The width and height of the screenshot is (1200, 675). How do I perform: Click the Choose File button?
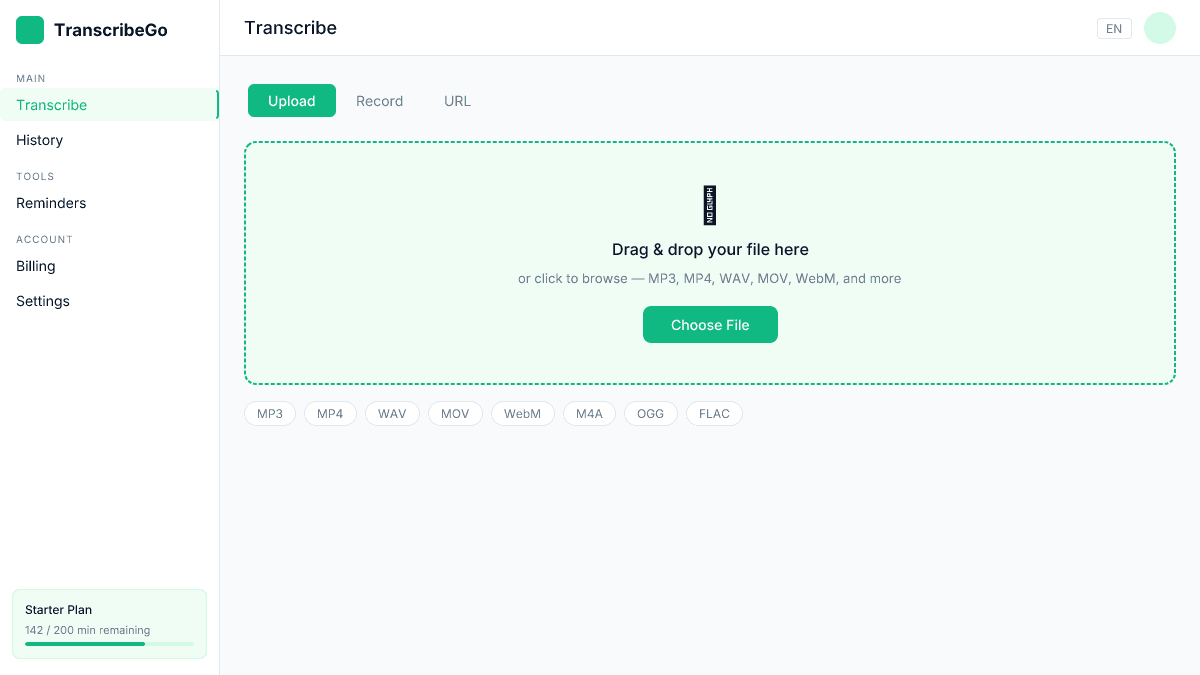(710, 325)
